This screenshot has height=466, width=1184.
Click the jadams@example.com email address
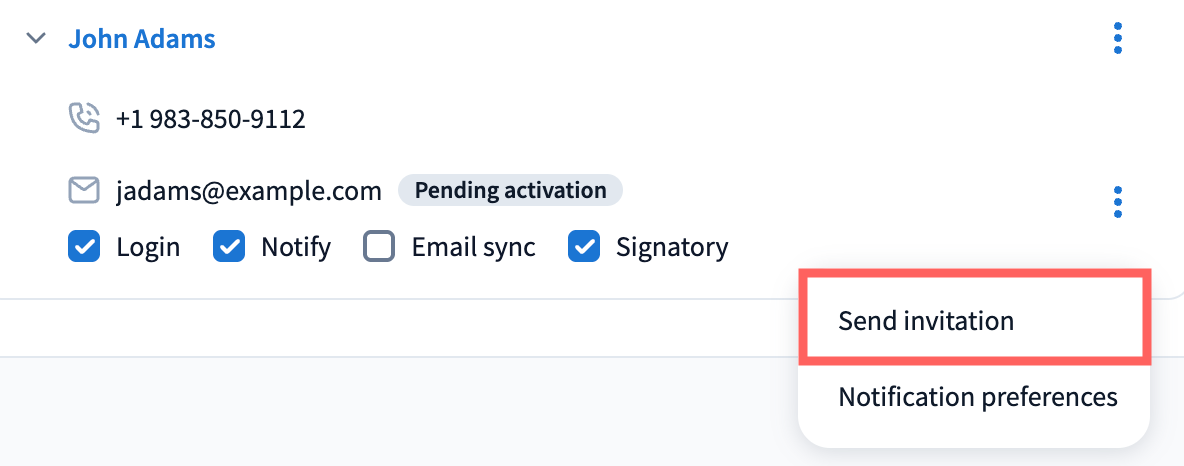[x=249, y=190]
